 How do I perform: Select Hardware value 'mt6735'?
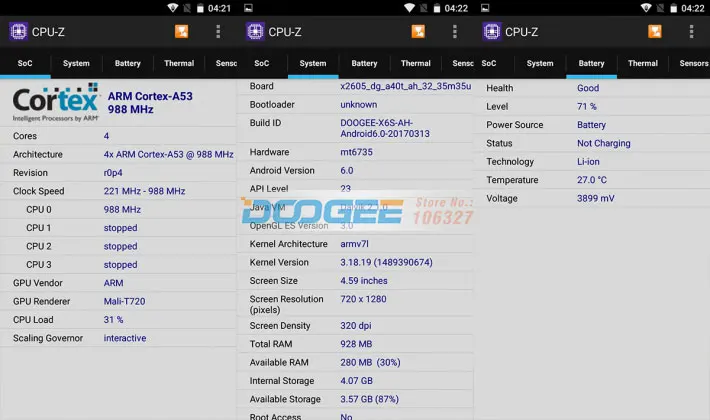pyautogui.click(x=356, y=152)
